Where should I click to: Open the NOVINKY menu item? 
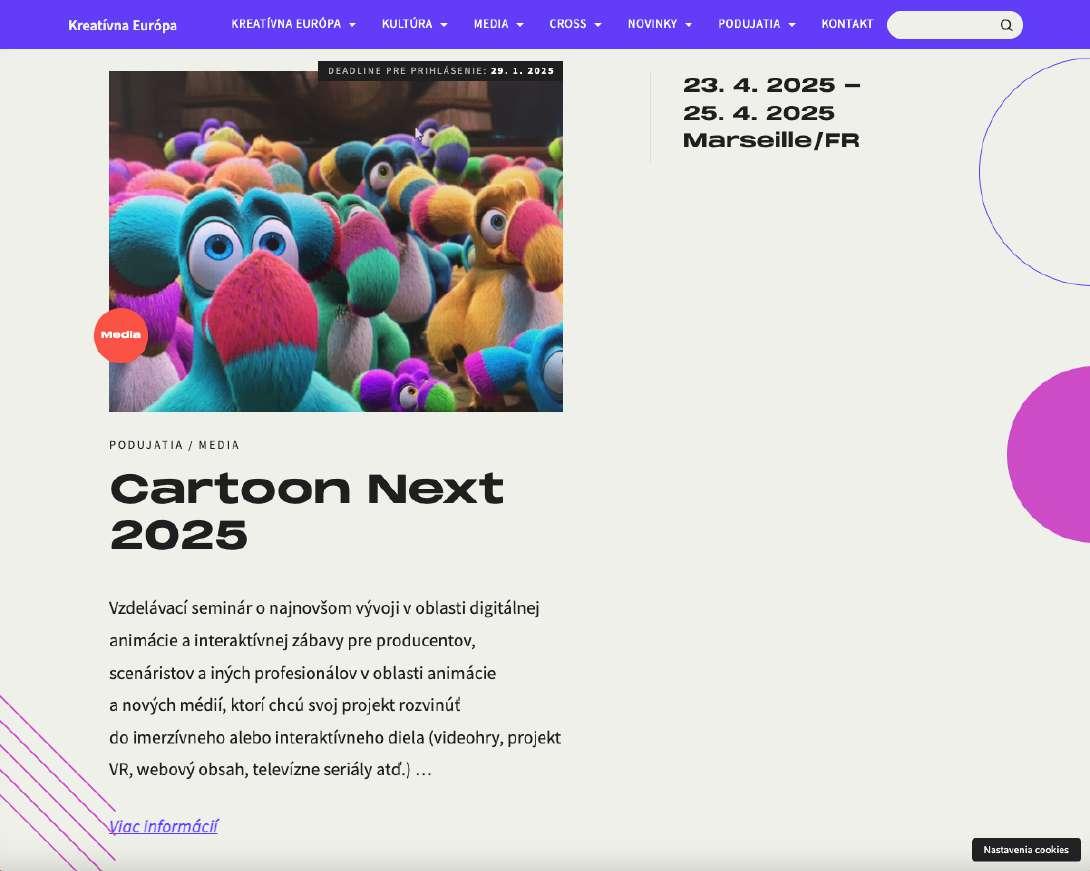[652, 24]
